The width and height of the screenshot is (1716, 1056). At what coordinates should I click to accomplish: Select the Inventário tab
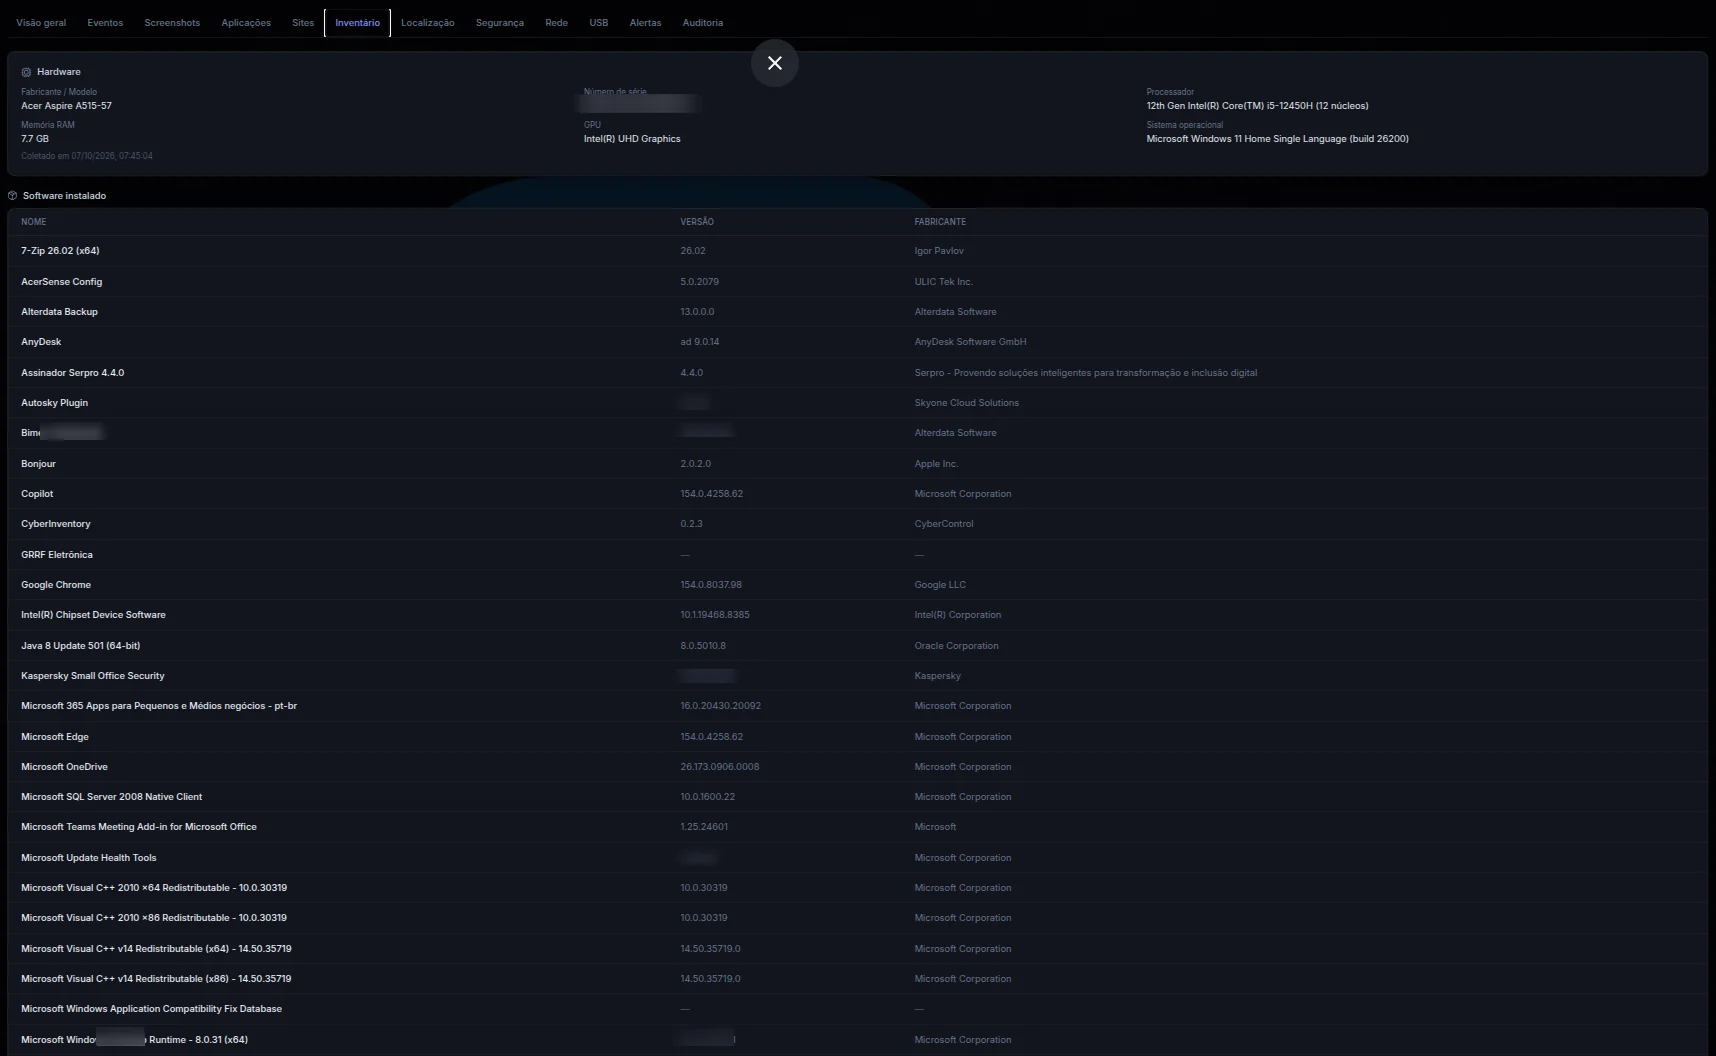tap(357, 23)
